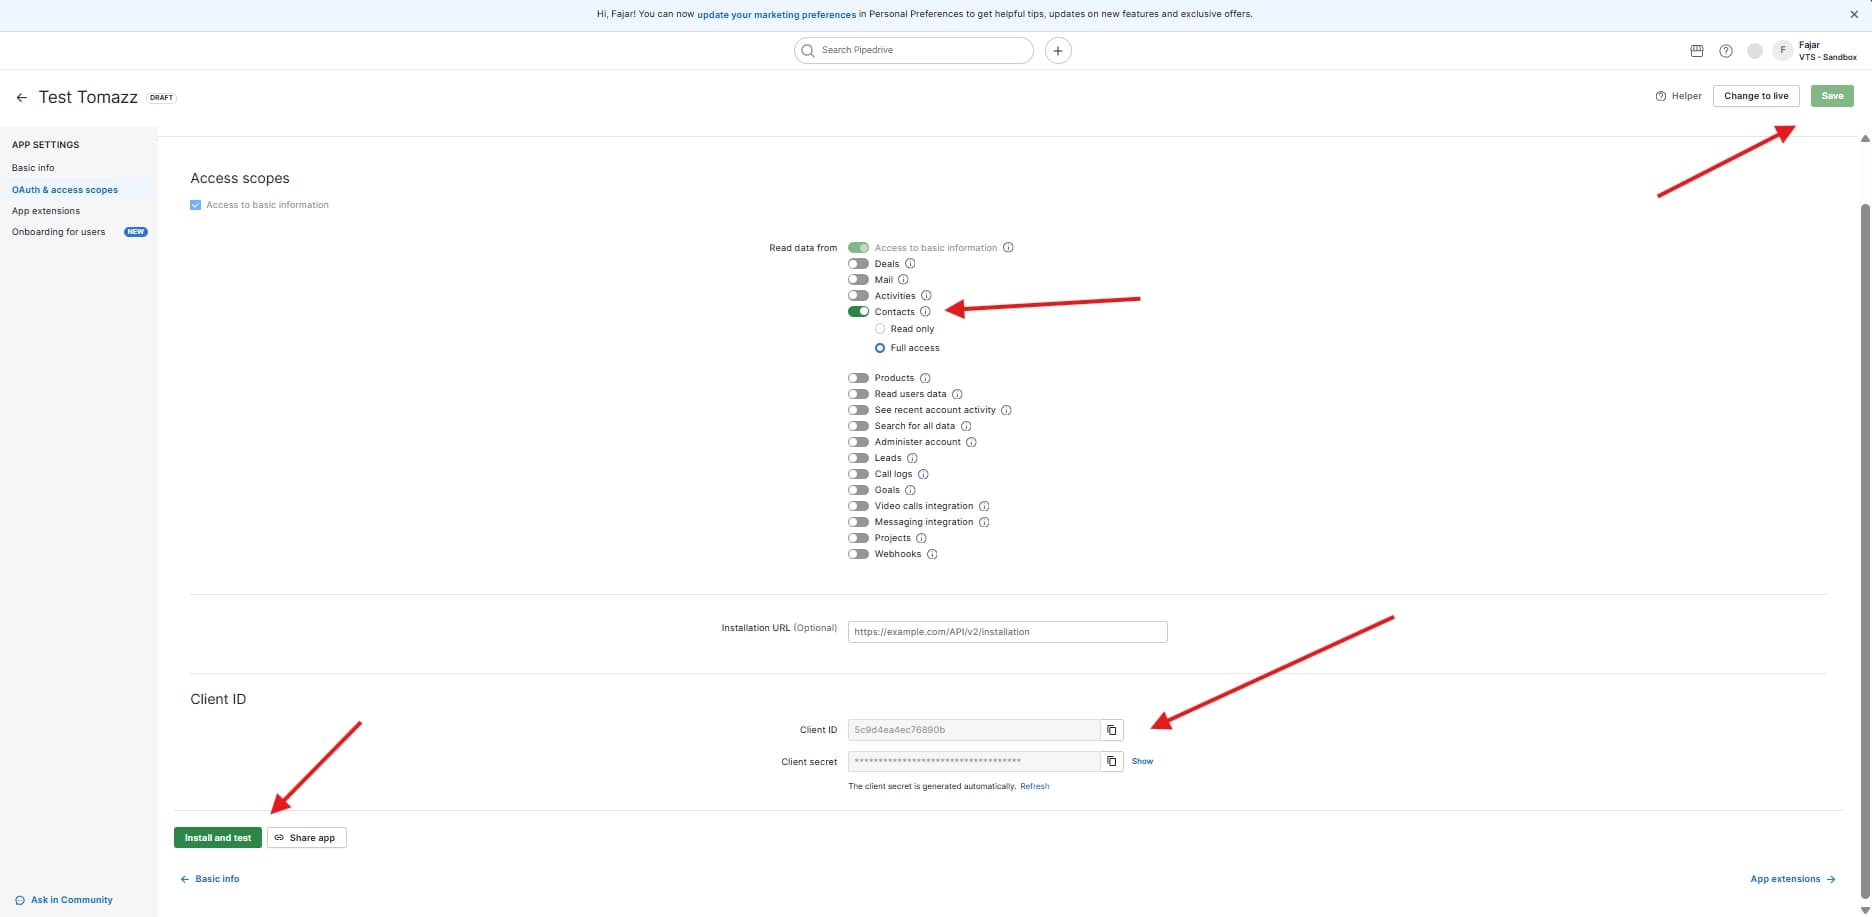Copy the Client secret value
Screen dimensions: 1872x917
1112,762
